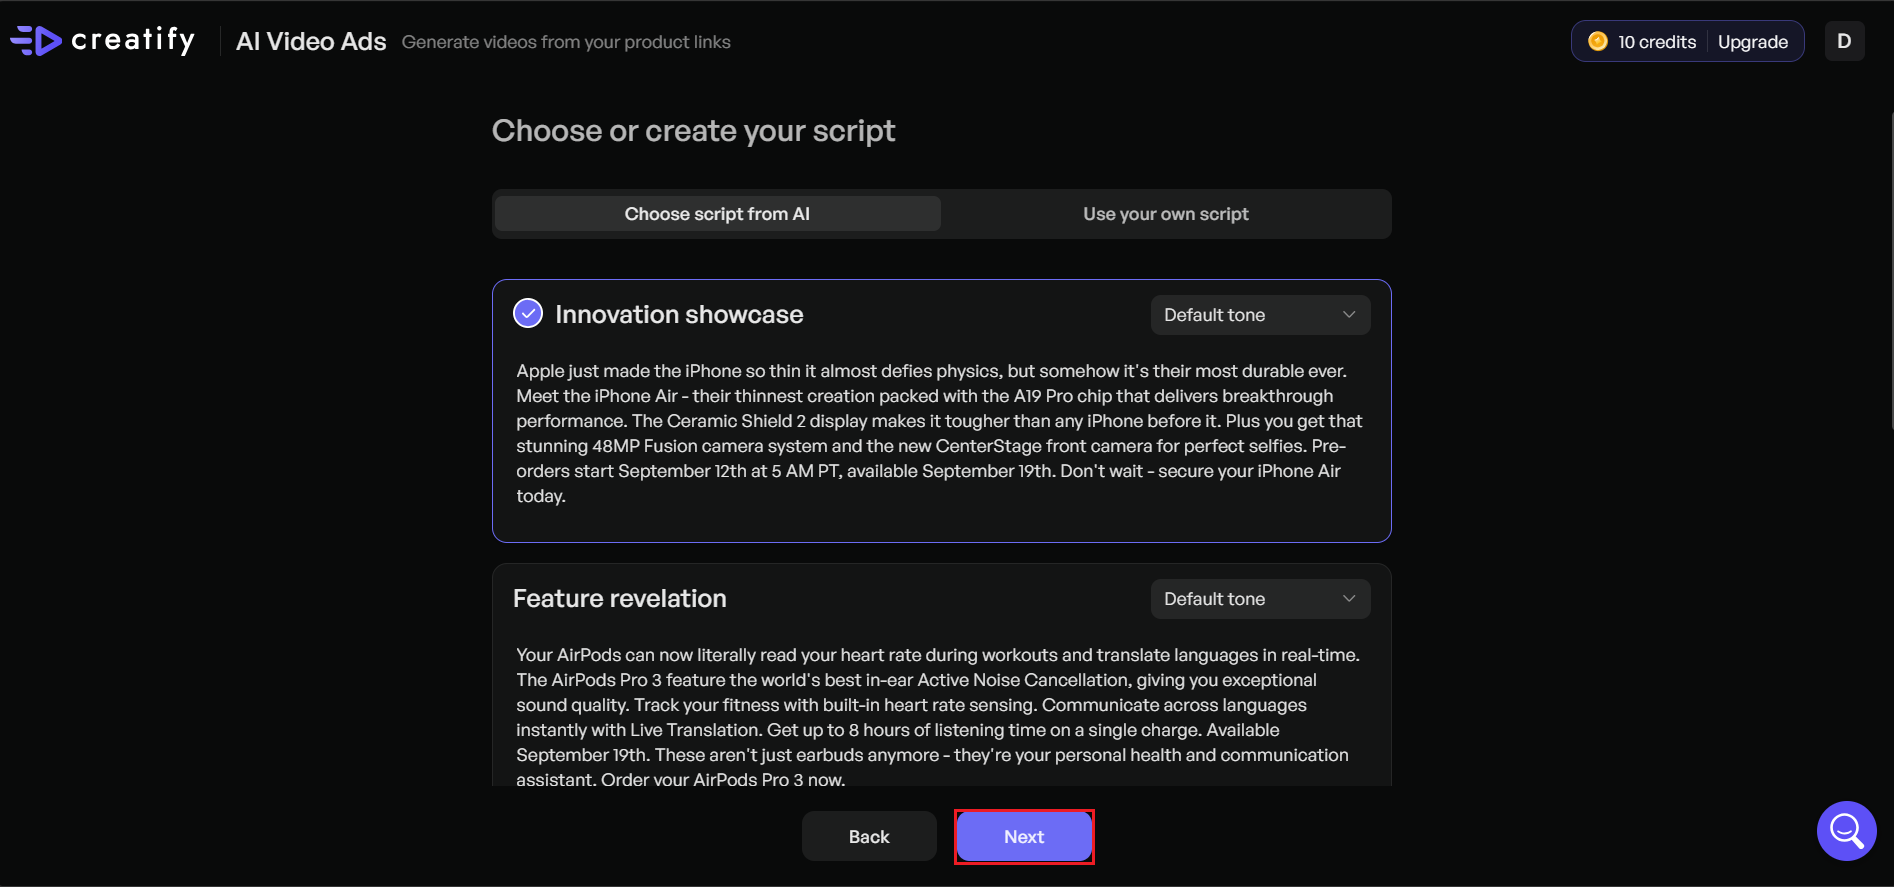Click the creatify wordmark text
Screen dimensions: 1894x887
133,40
